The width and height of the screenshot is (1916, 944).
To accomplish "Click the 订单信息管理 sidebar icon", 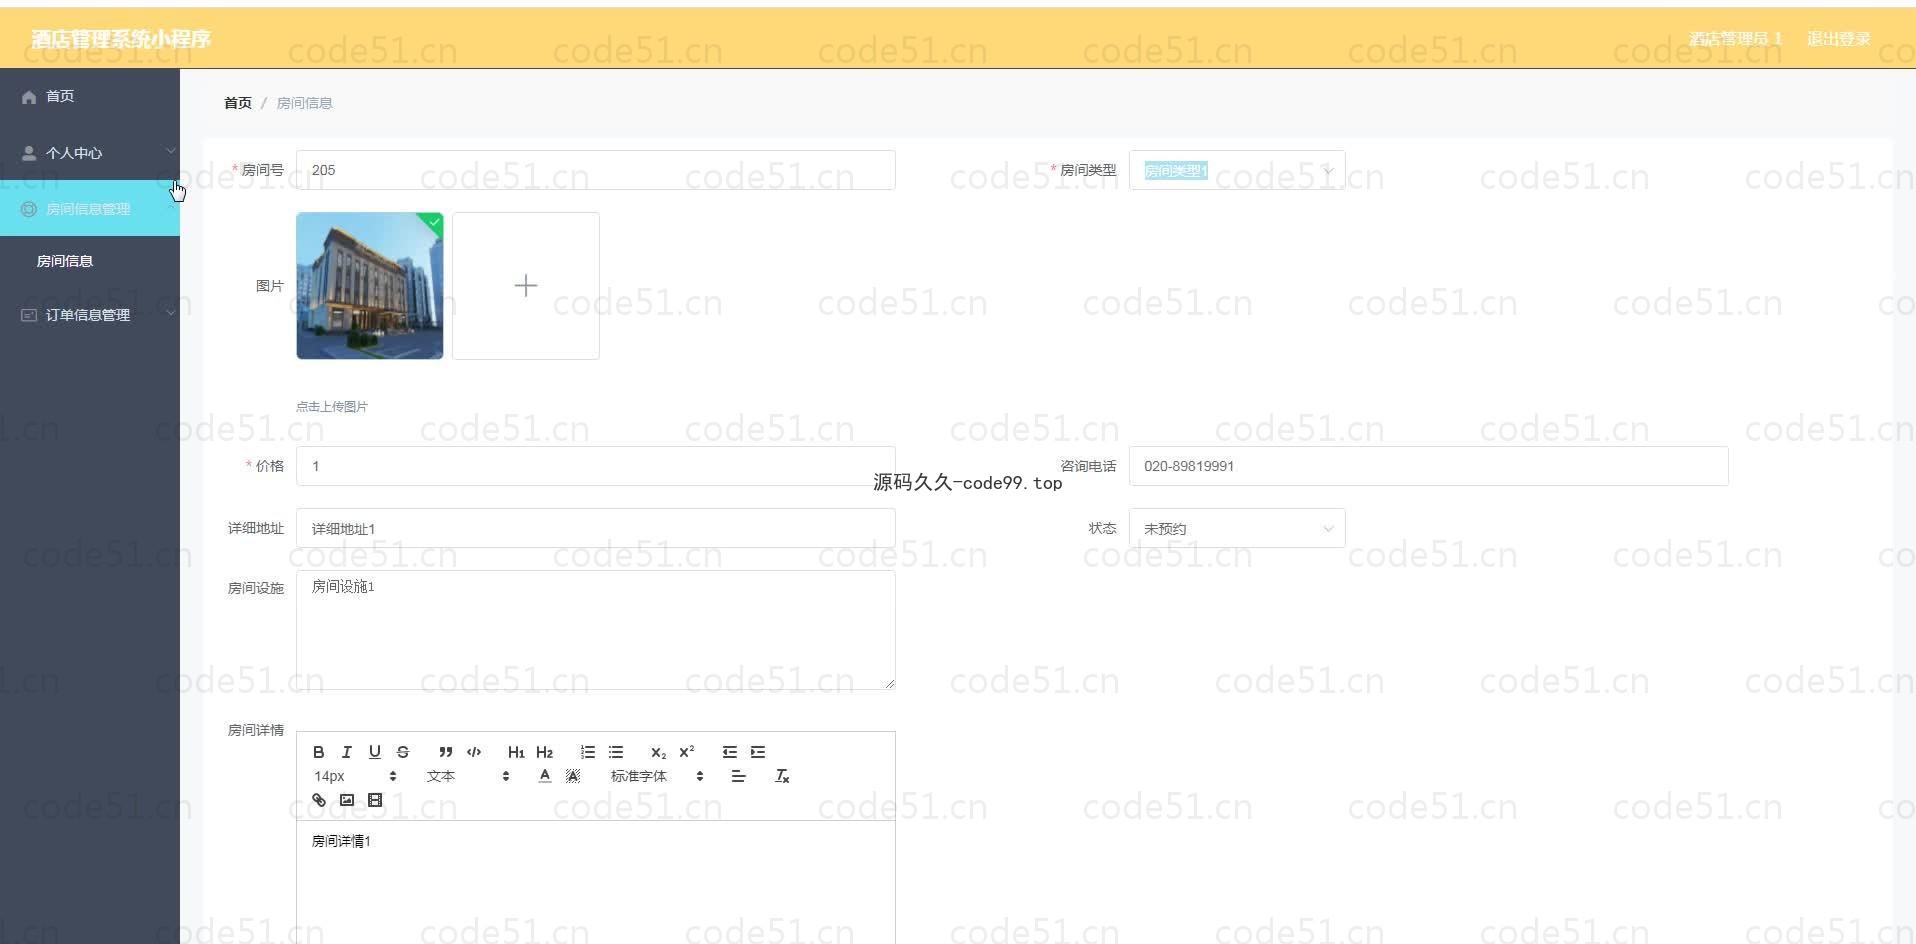I will click(x=28, y=315).
